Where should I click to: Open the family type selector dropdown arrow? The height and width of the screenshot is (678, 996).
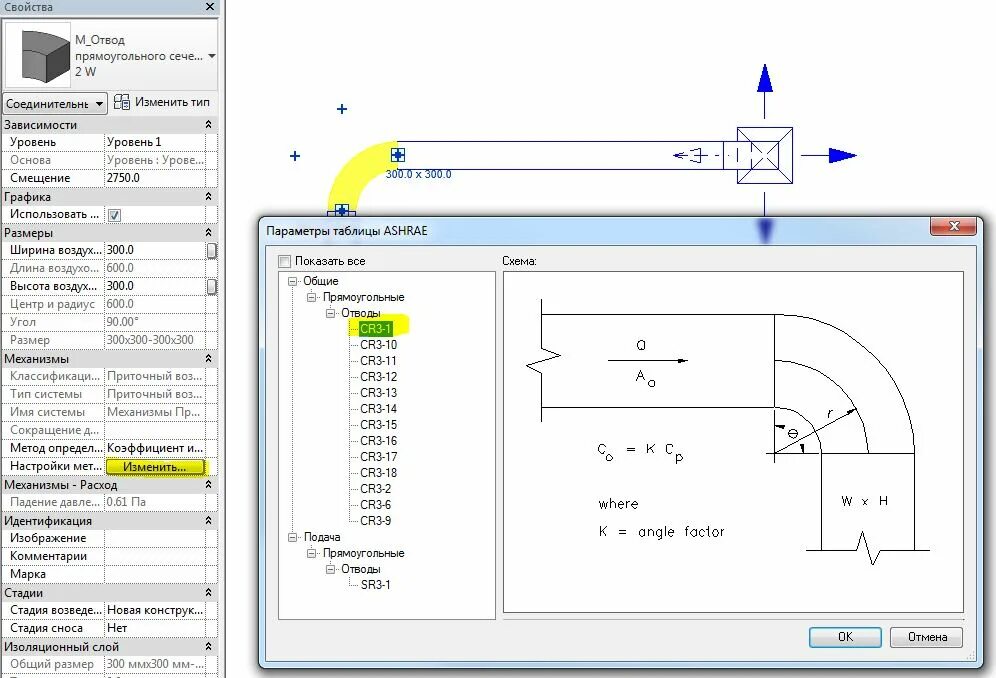coord(212,56)
